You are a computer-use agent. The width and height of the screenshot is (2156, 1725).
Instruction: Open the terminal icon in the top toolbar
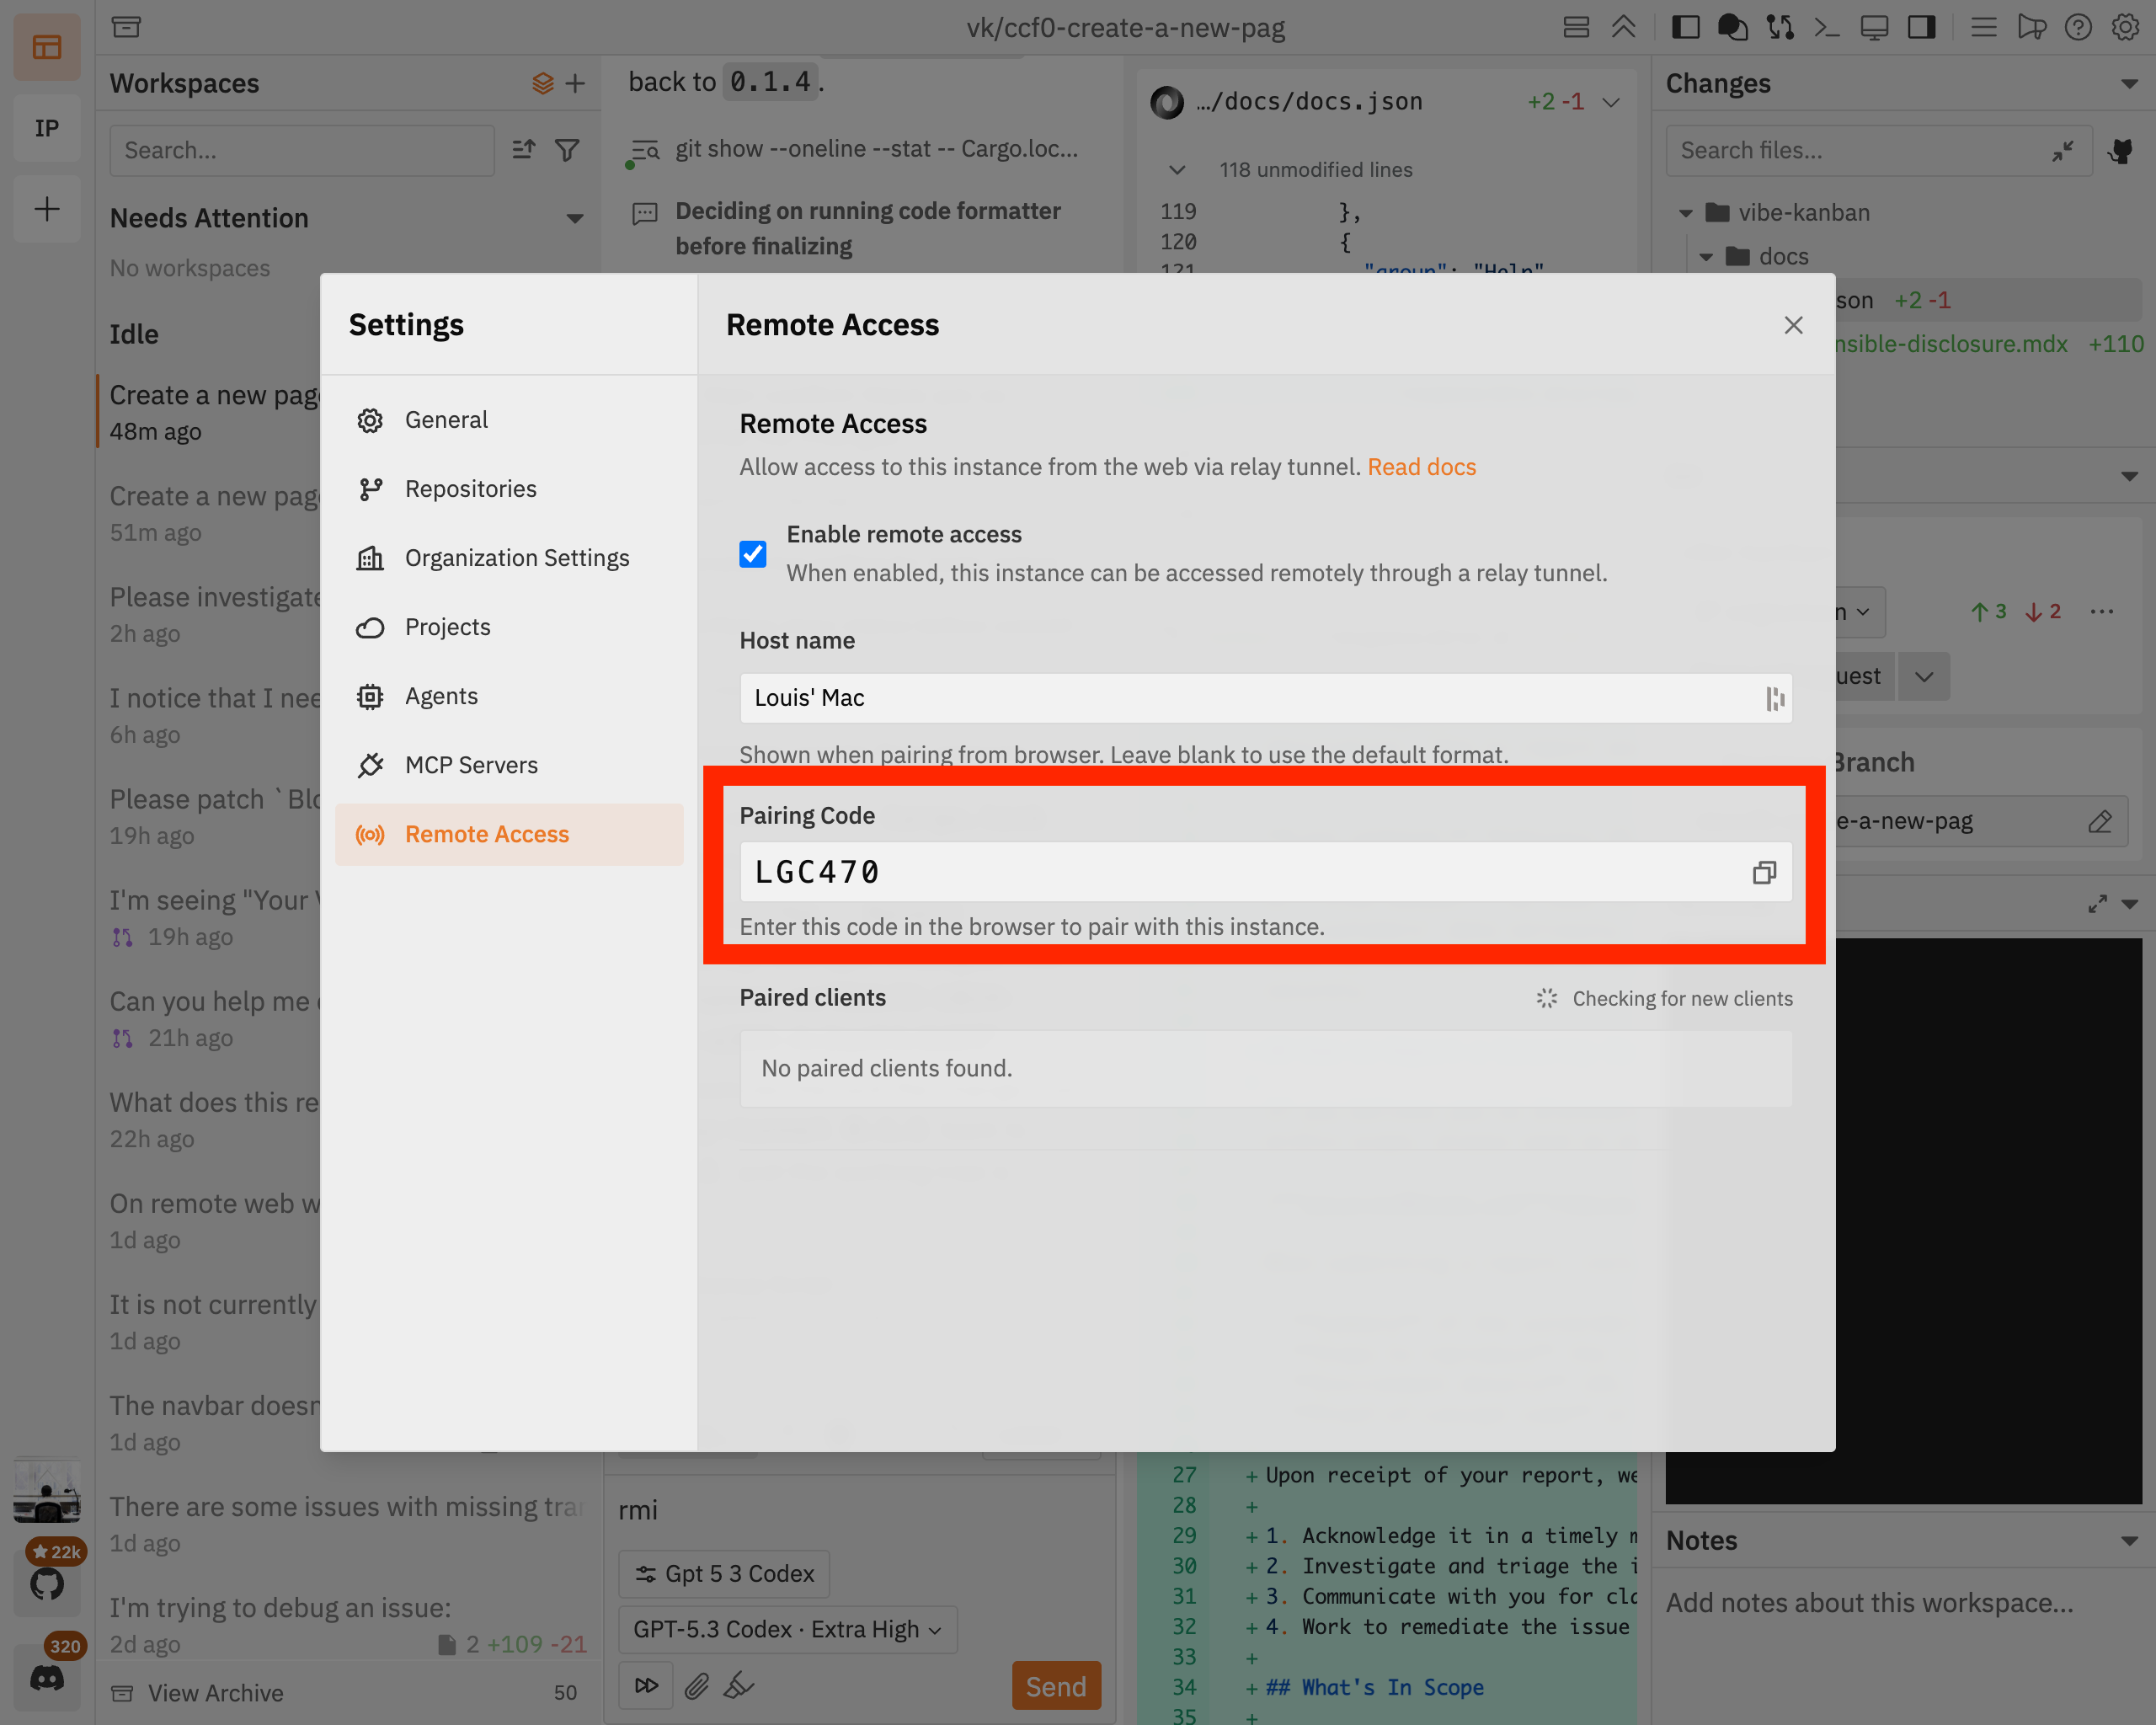coord(1828,27)
